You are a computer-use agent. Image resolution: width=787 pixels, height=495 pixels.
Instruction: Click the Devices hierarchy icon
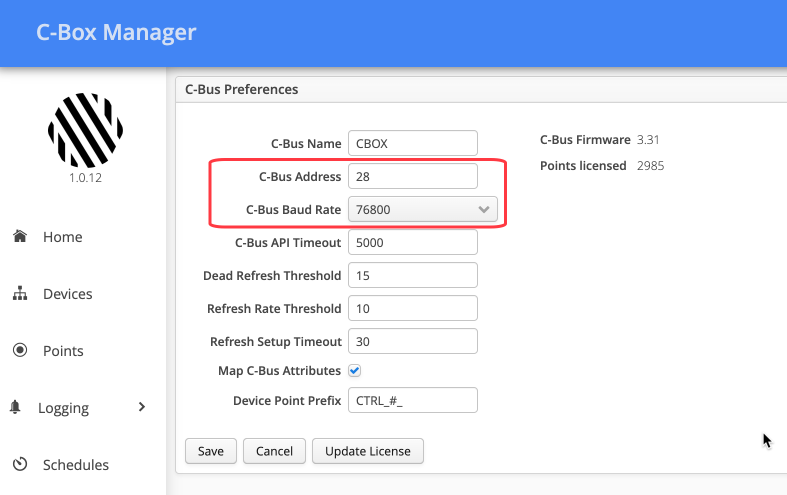pos(19,294)
